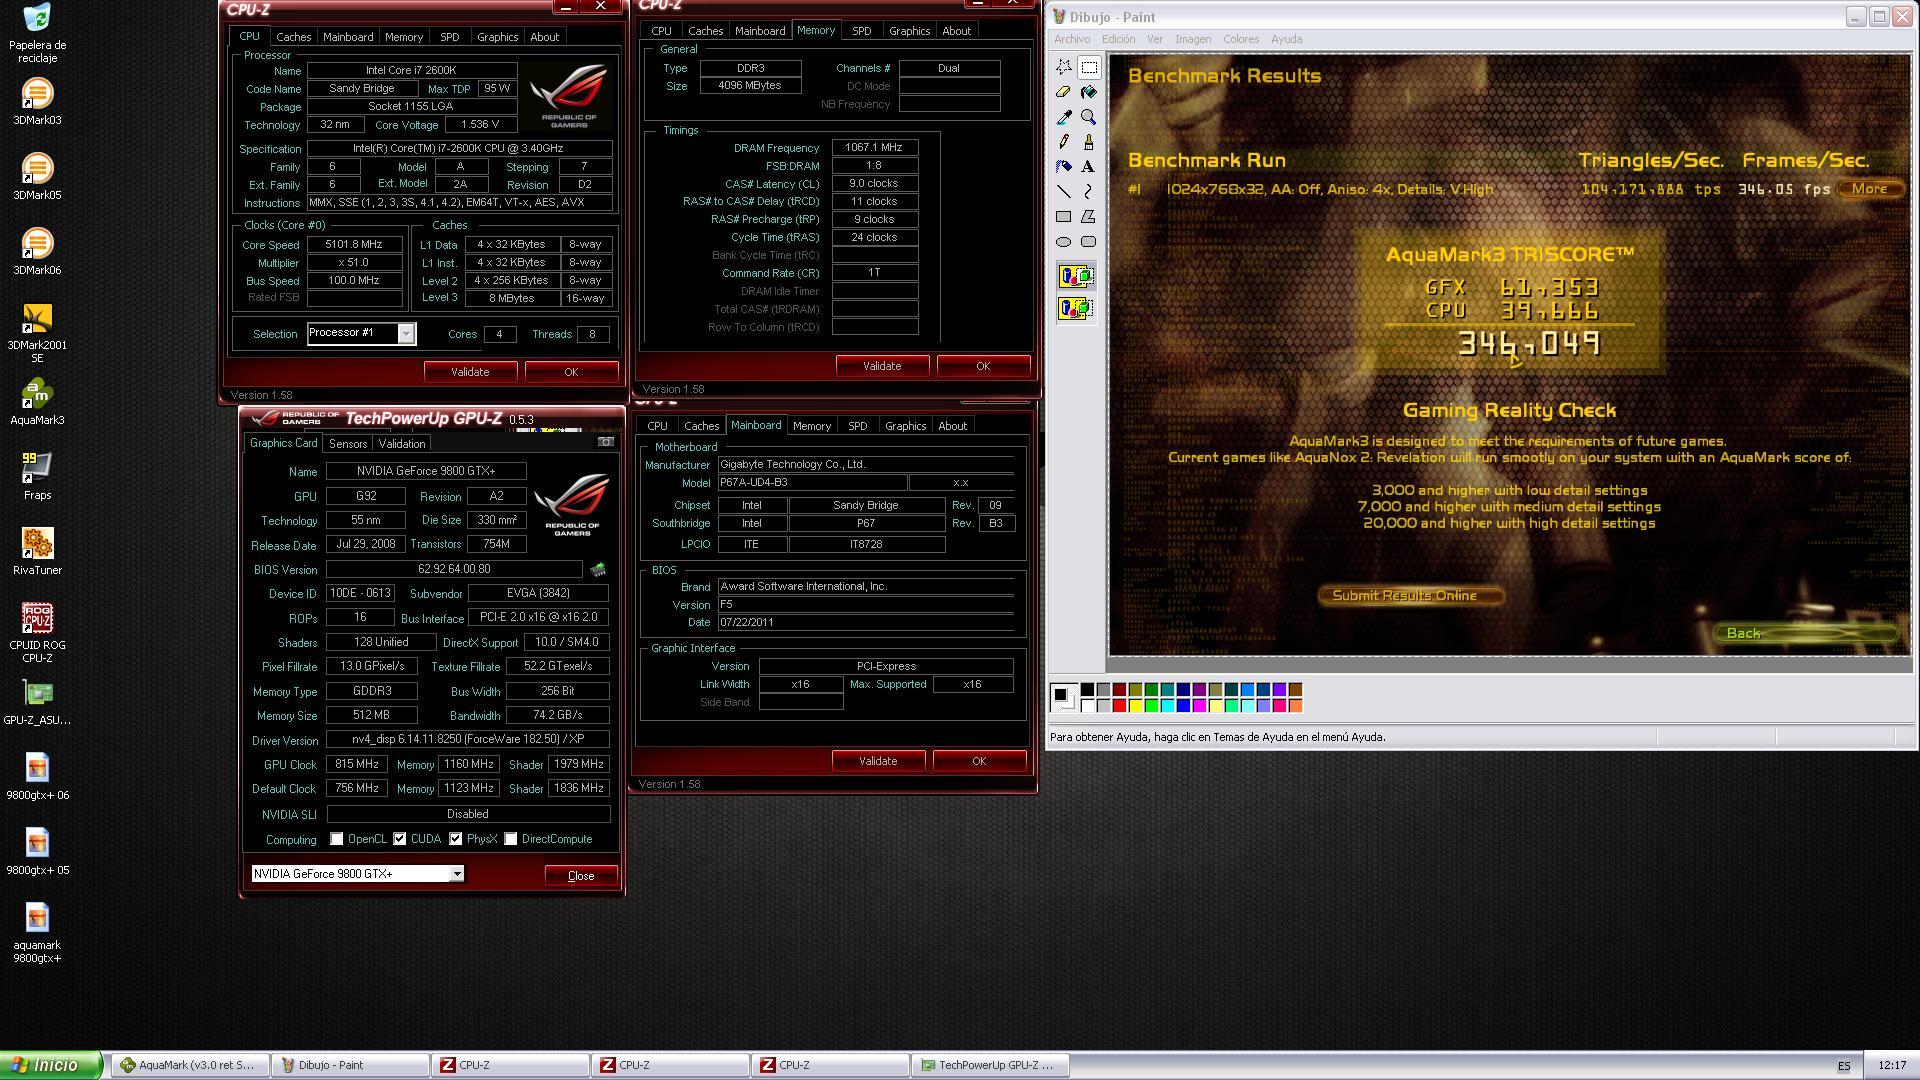
Task: Click the BIOS save chip icon in GPU-Z
Action: 598,570
